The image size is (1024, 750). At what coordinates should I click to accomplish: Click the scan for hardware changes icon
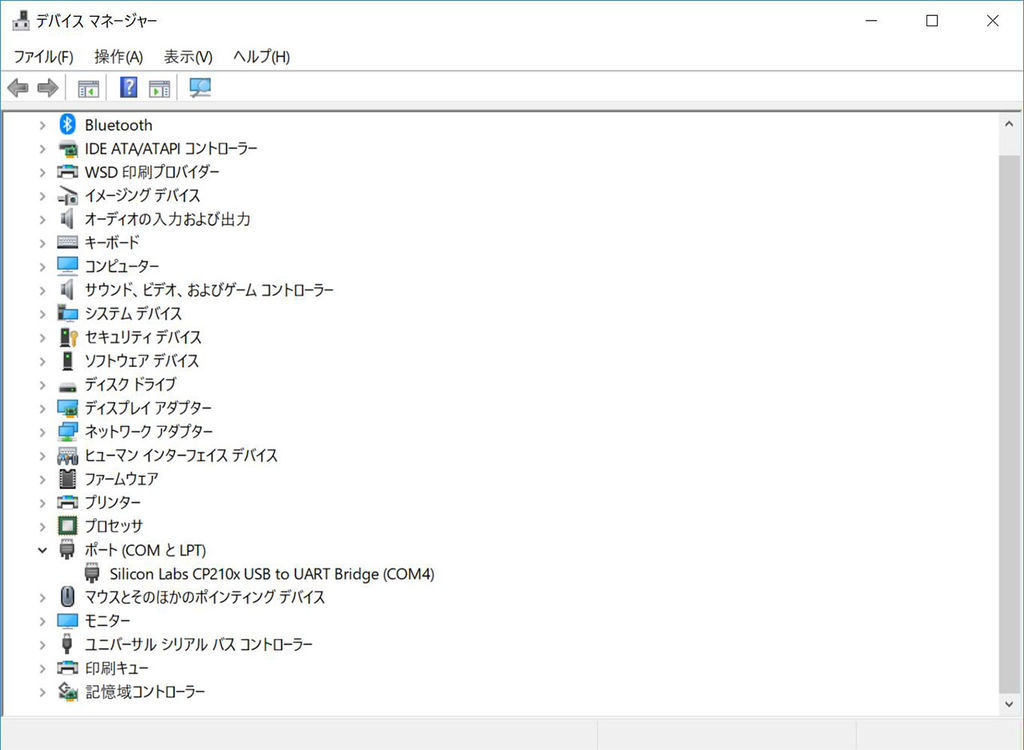point(200,88)
